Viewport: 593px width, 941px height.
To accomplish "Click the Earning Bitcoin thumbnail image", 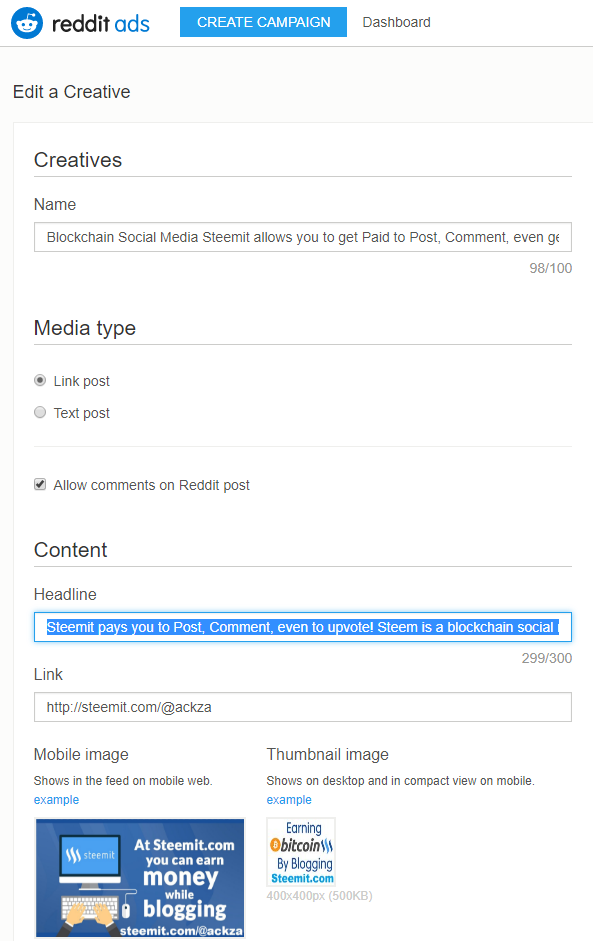I will (301, 852).
